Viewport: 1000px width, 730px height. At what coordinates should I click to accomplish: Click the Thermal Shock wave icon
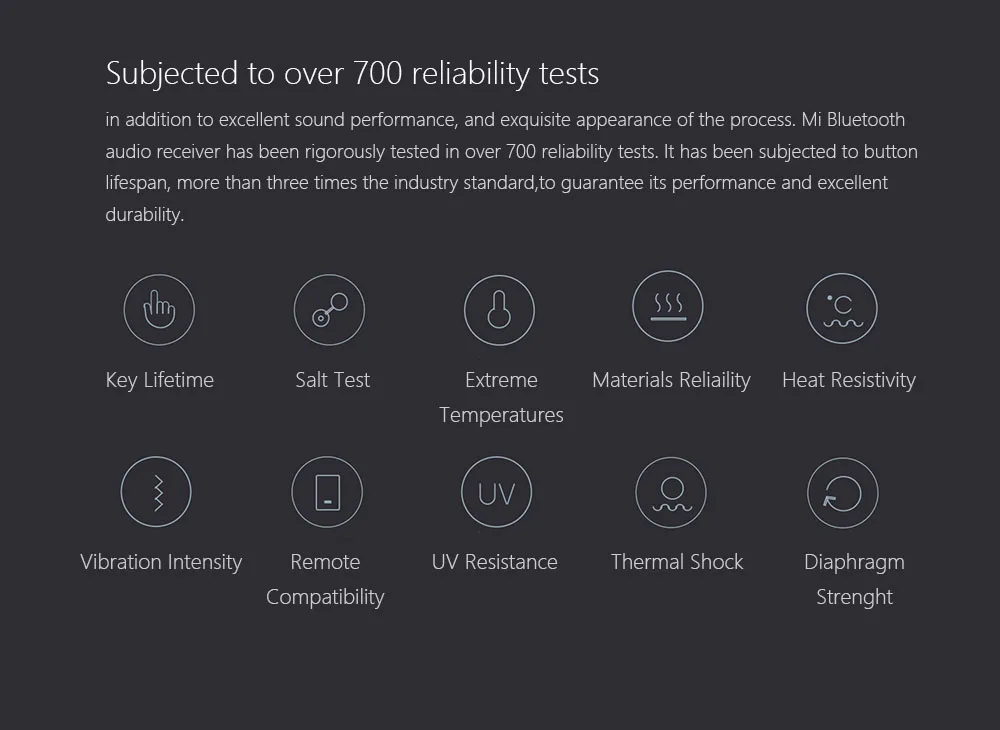coord(671,492)
